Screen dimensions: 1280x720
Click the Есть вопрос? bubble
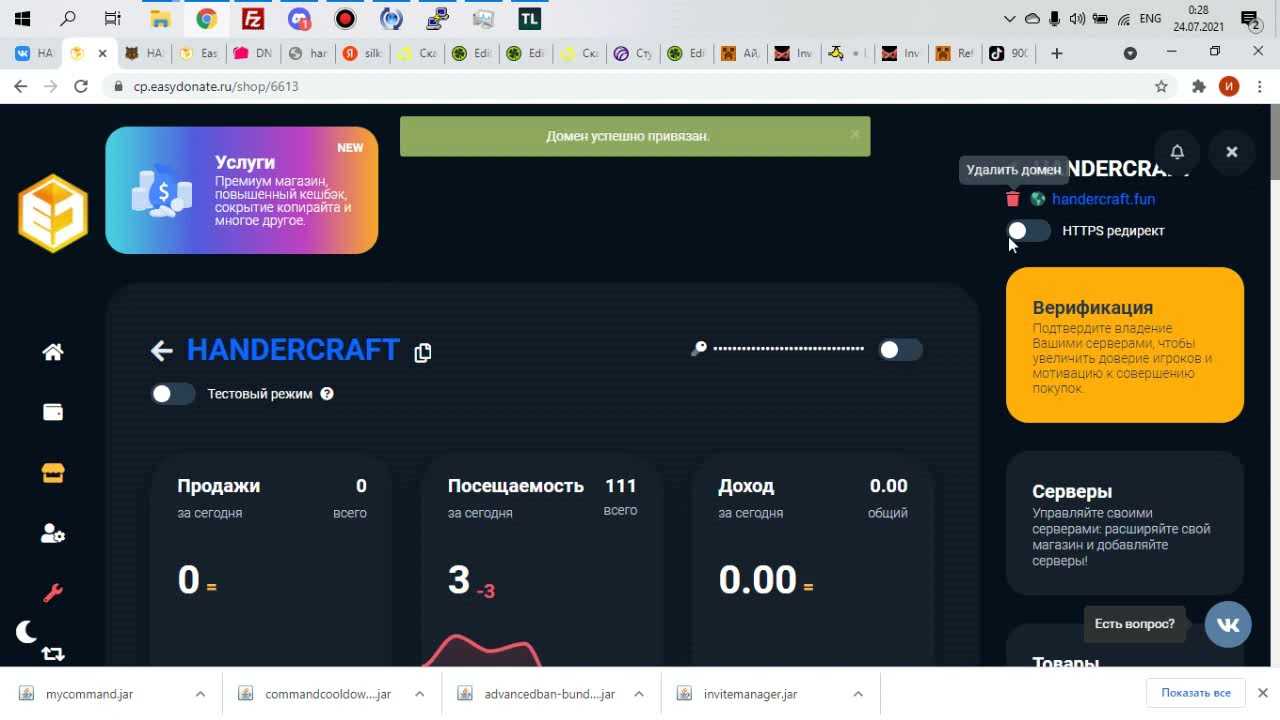[1134, 624]
